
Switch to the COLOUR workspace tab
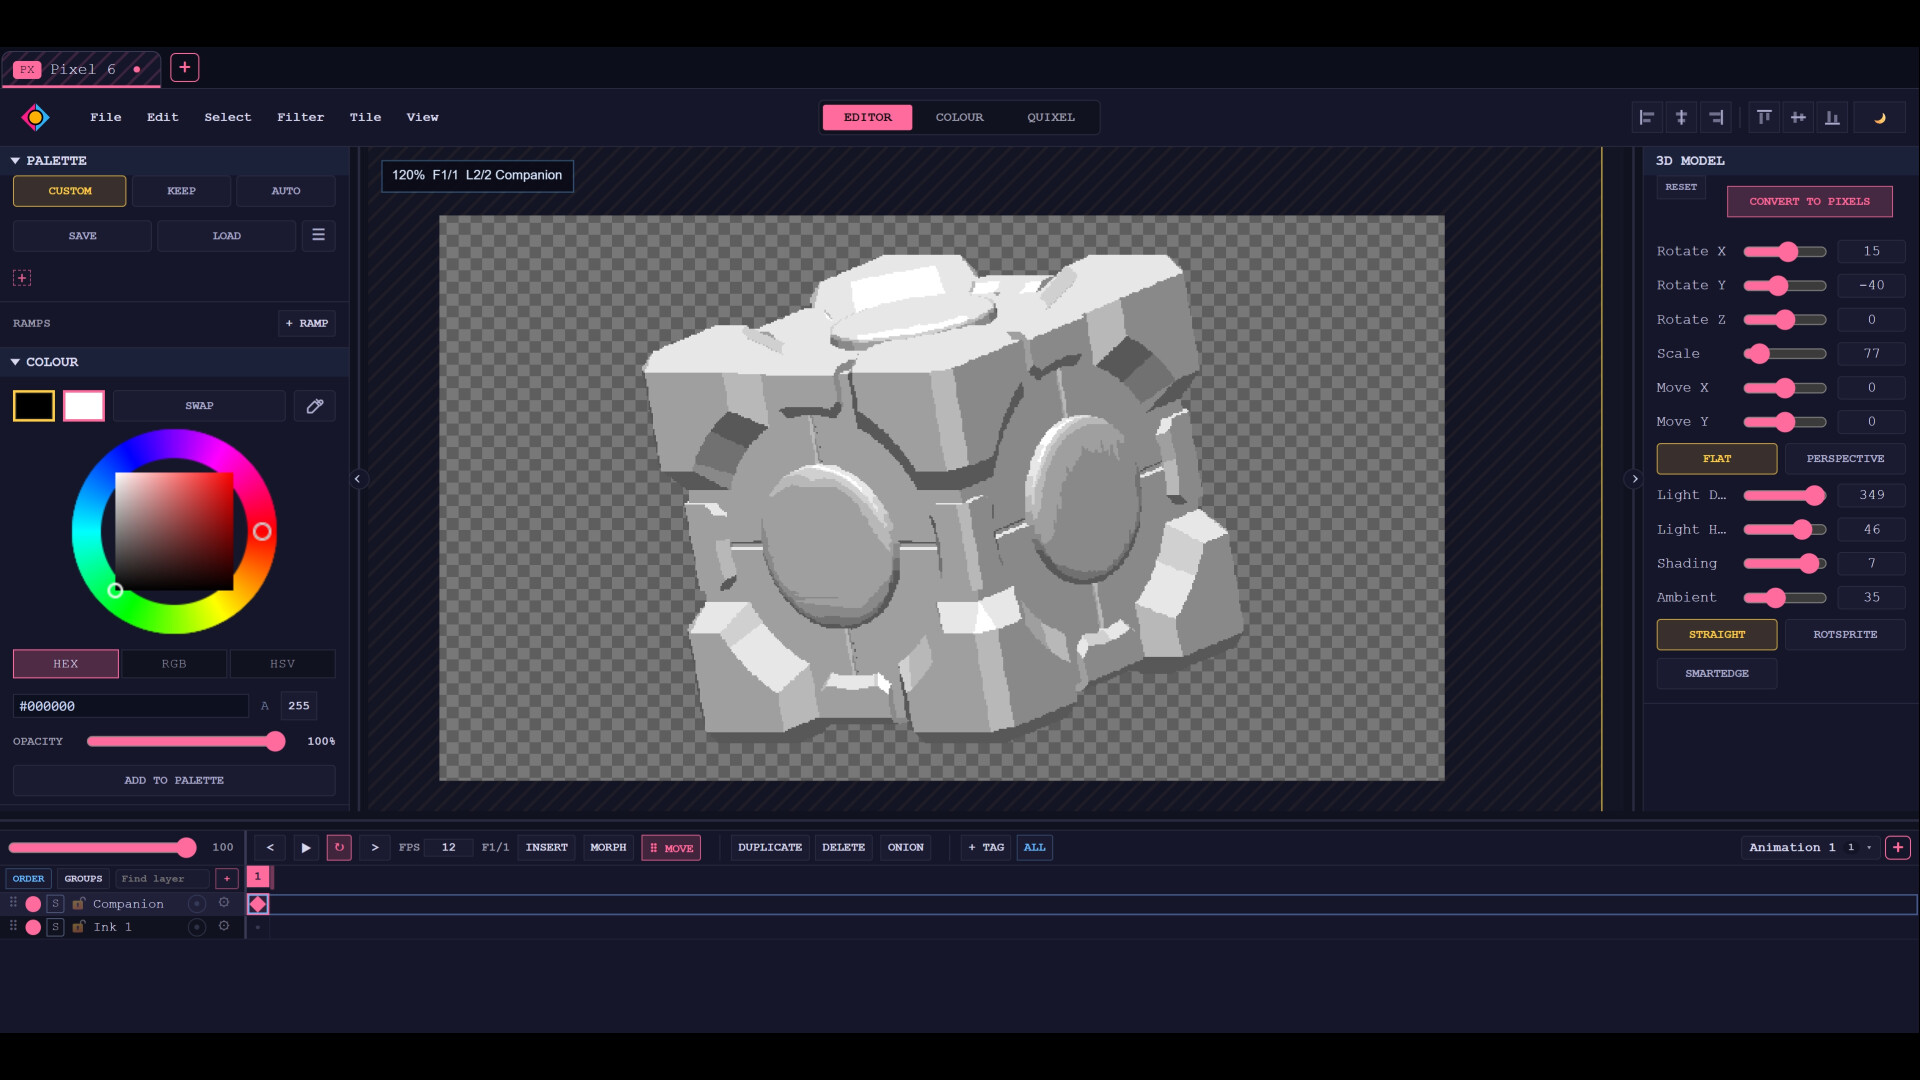pyautogui.click(x=959, y=117)
